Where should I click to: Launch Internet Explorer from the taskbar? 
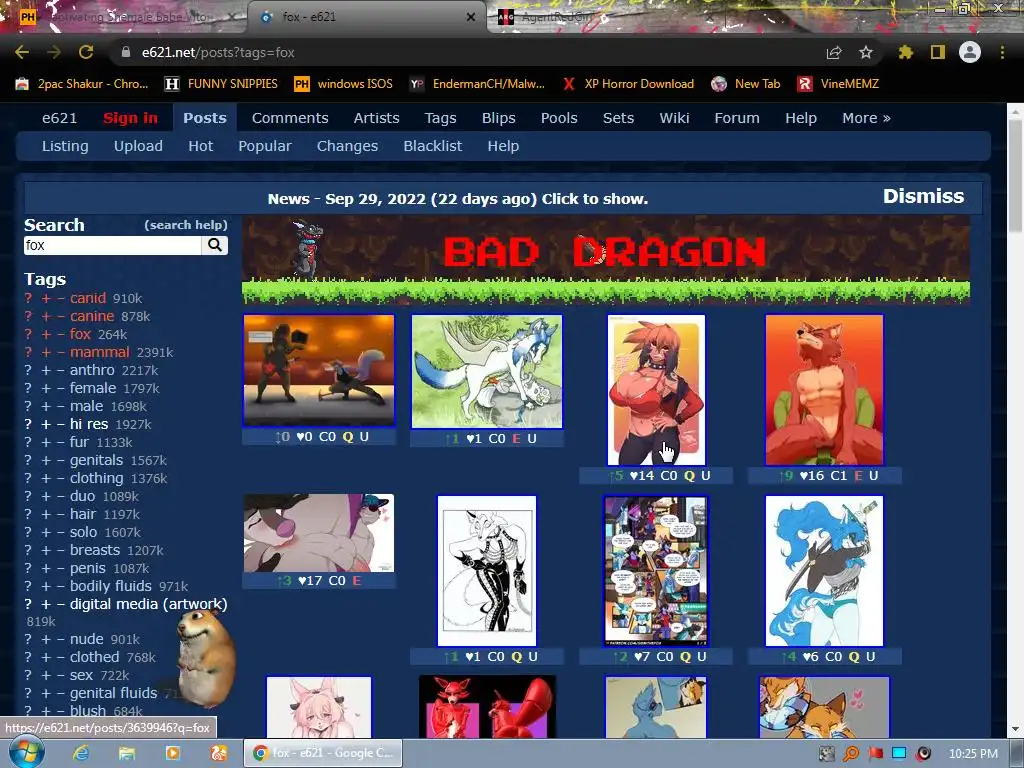81,753
